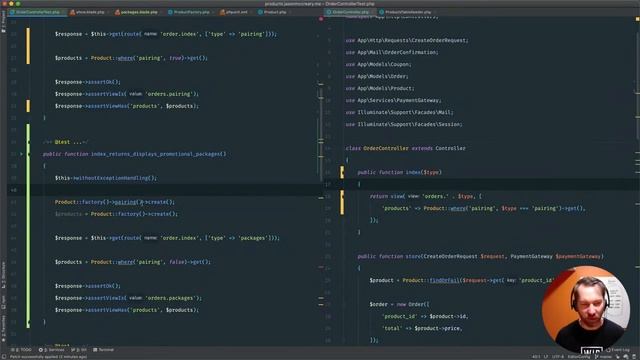This screenshot has height=360, width=640.
Task: Click the close icon on OrderControllerTest.php tab
Action: coord(64,12)
